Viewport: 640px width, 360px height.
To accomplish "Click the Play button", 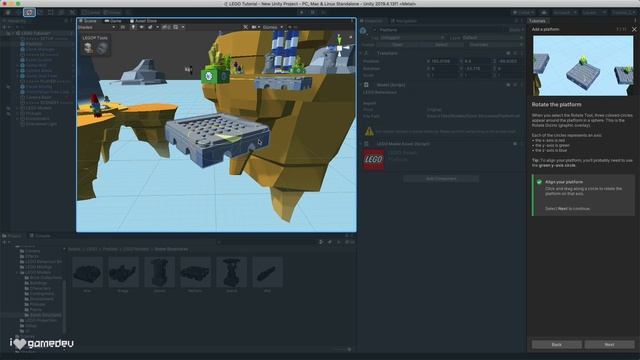I will (302, 12).
